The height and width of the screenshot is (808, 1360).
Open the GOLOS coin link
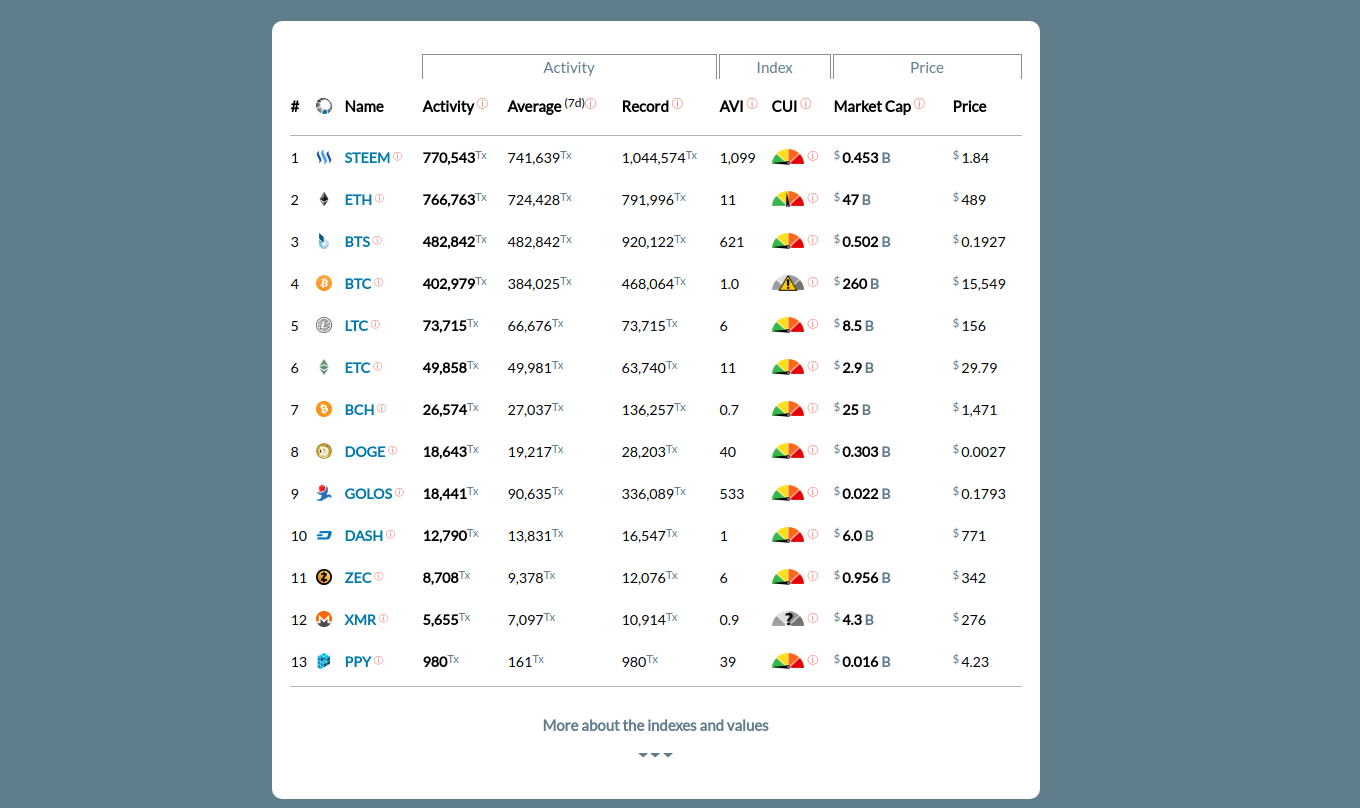click(x=369, y=494)
